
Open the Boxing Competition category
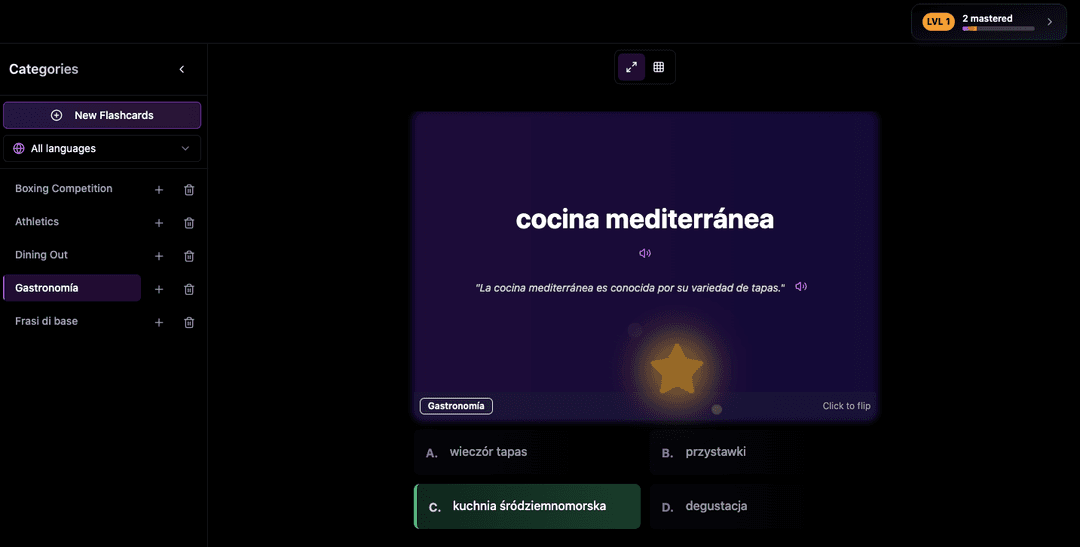[x=64, y=189]
